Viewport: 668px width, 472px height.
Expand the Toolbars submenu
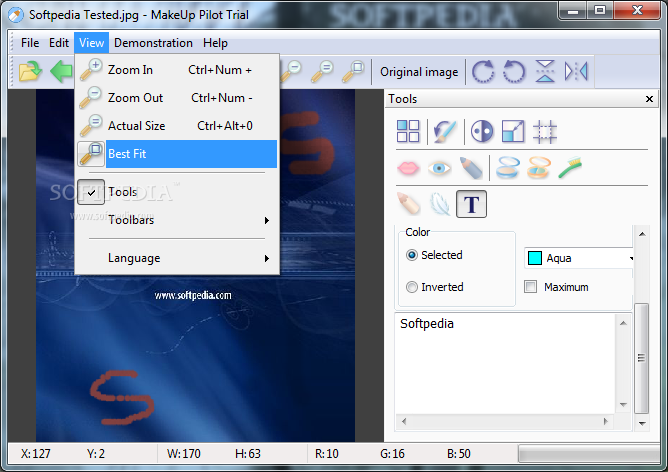click(177, 220)
